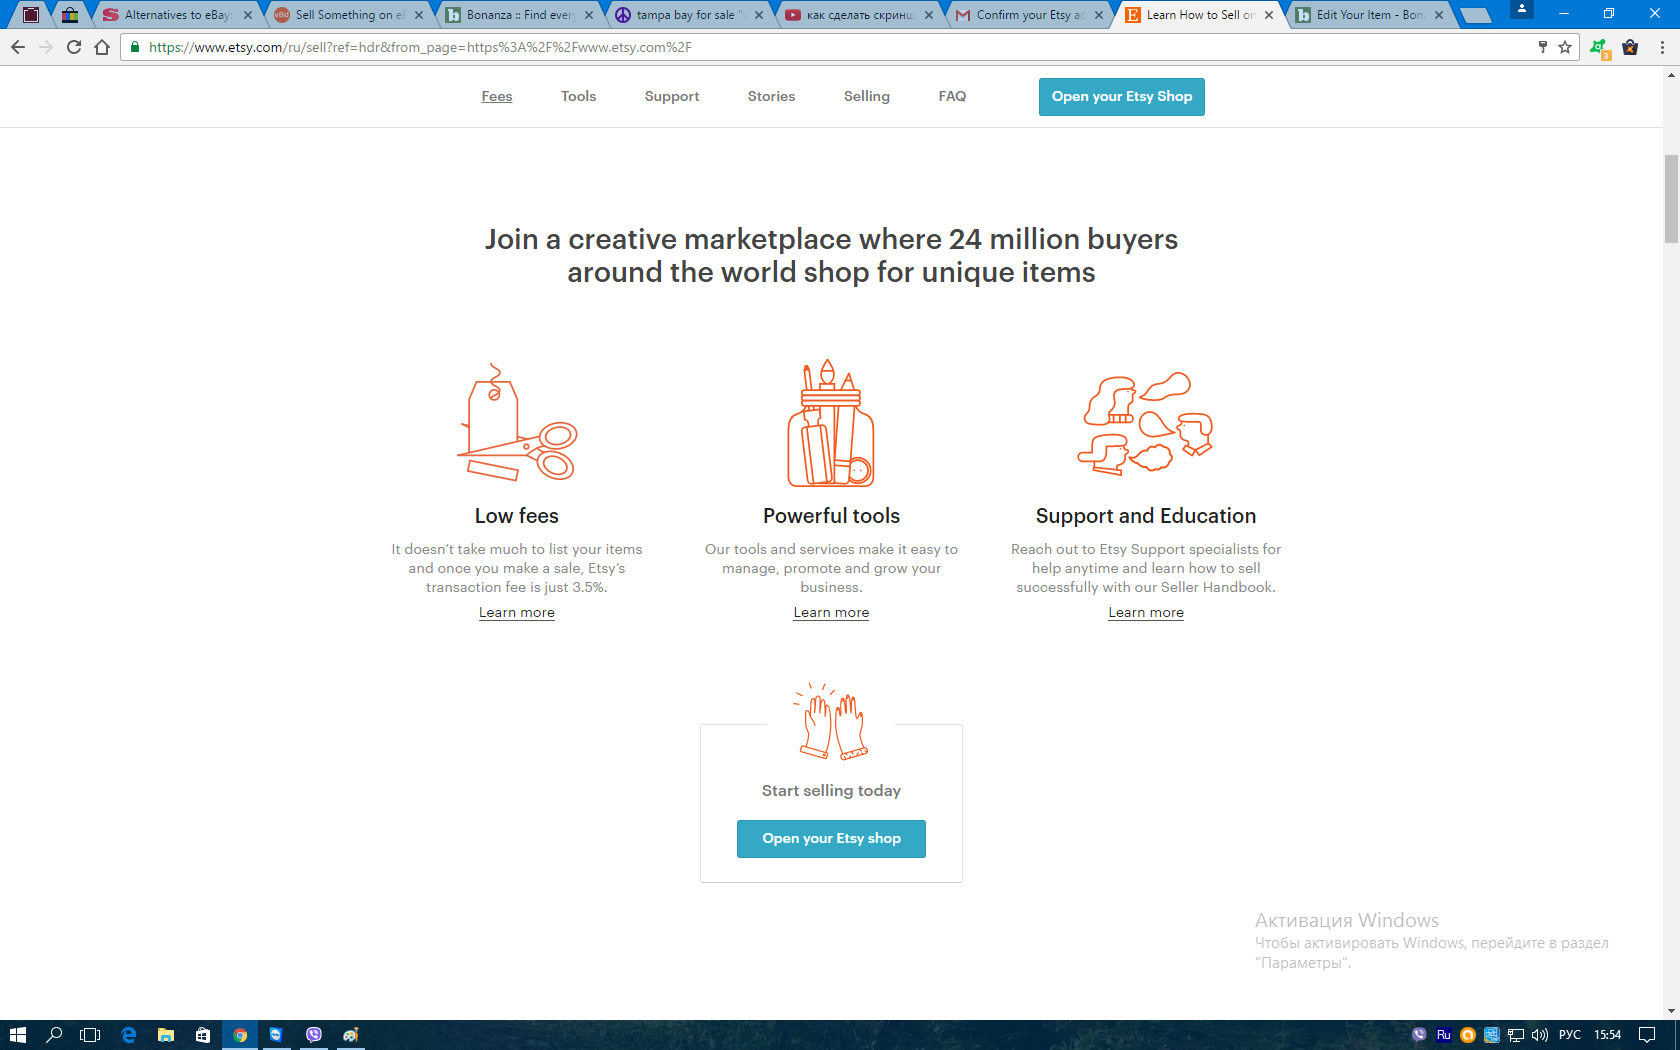
Task: Click Open your Etsy shop under Start selling today
Action: pyautogui.click(x=831, y=839)
